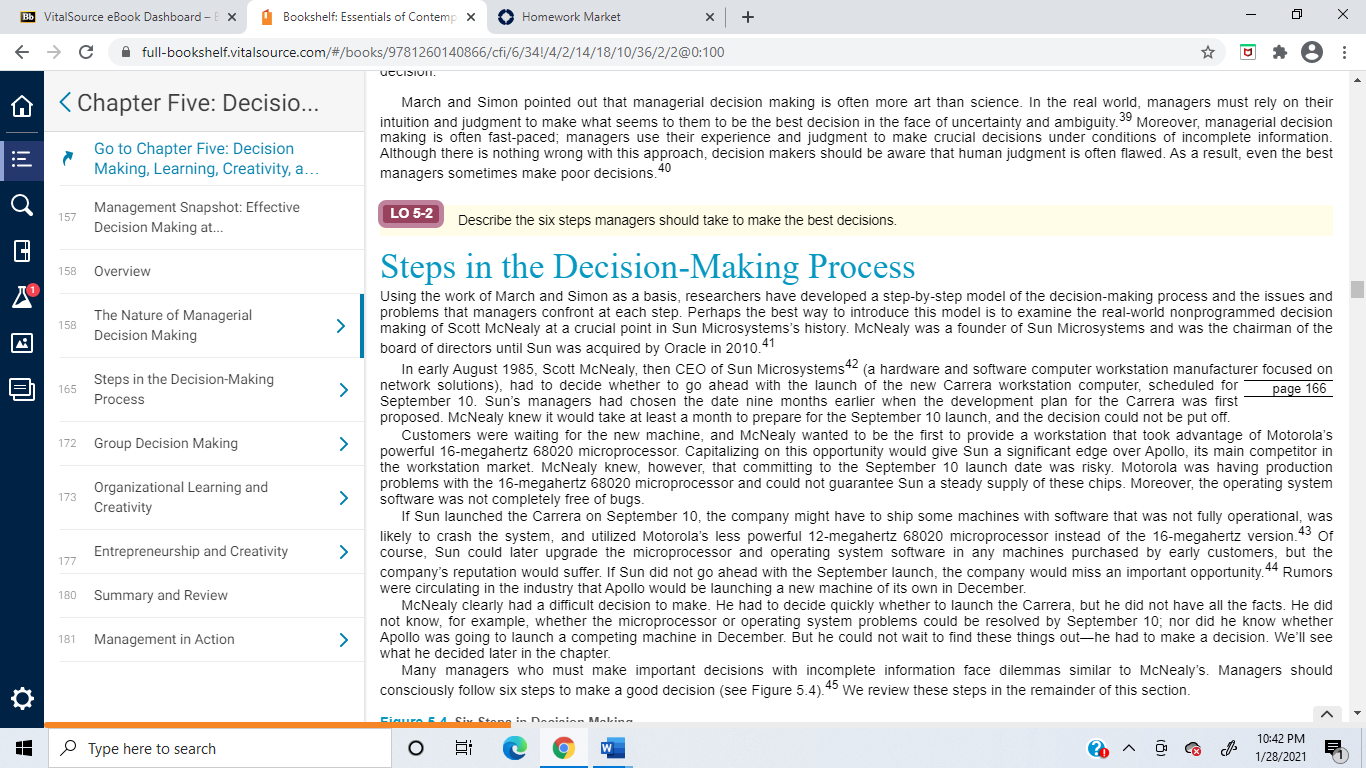The height and width of the screenshot is (768, 1366).
Task: Open the flashcards icon in the sidebar
Action: pos(22,251)
